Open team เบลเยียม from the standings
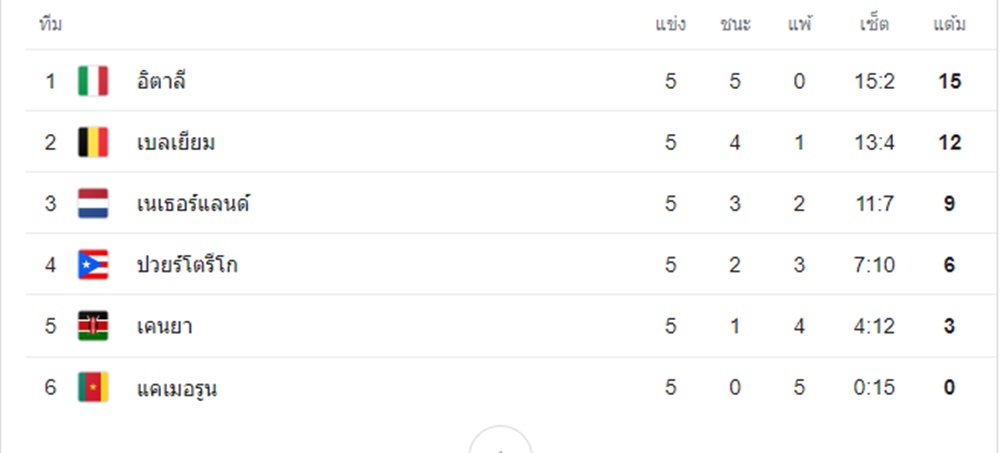 [x=176, y=143]
